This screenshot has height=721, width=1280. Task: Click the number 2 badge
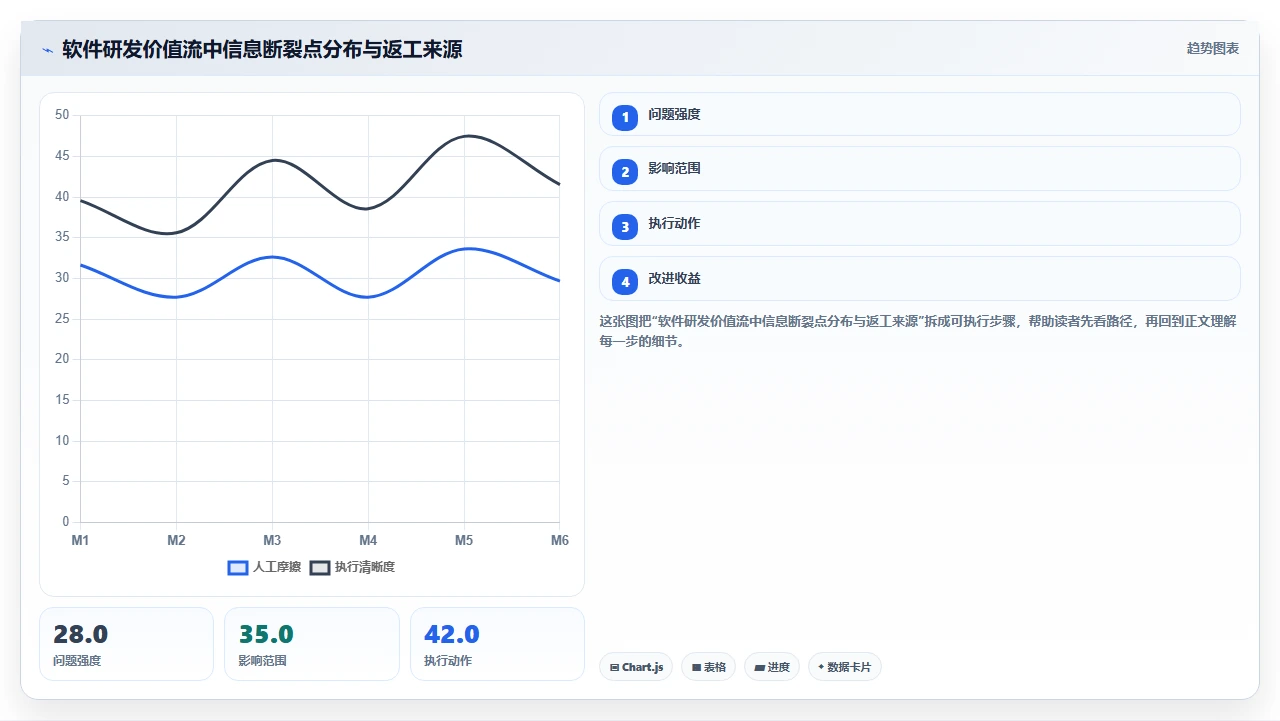pos(625,172)
